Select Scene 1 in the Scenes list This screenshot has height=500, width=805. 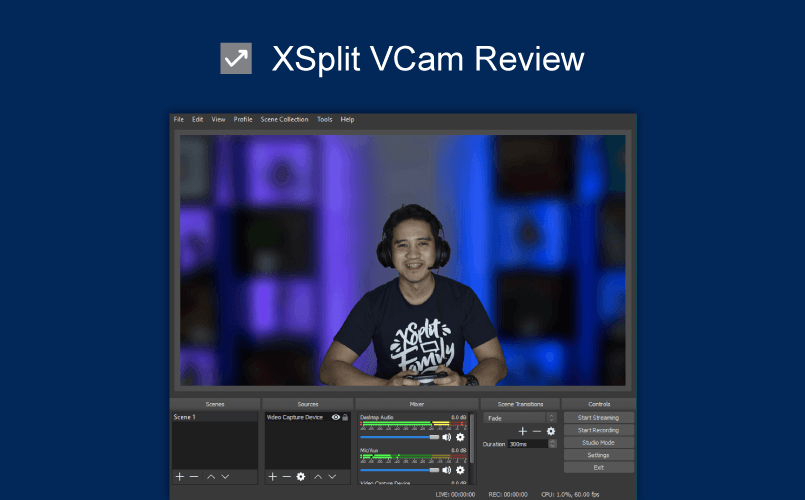215,417
